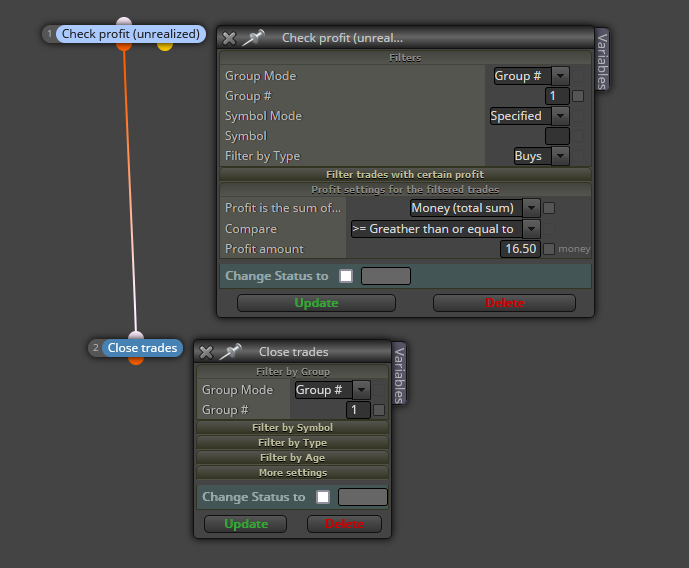Image resolution: width=689 pixels, height=568 pixels.
Task: Click Group # field in Close trades panel
Action: 358,410
